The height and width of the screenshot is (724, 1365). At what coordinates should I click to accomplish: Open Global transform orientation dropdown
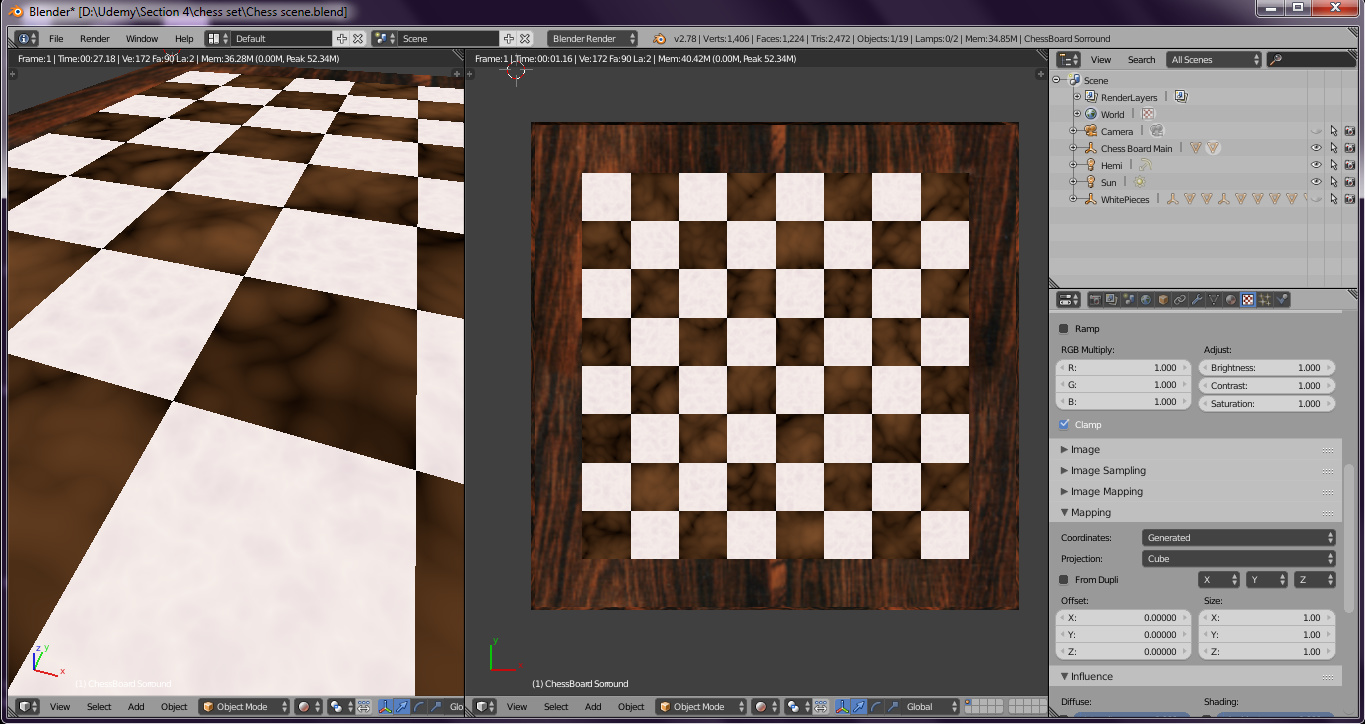[930, 706]
